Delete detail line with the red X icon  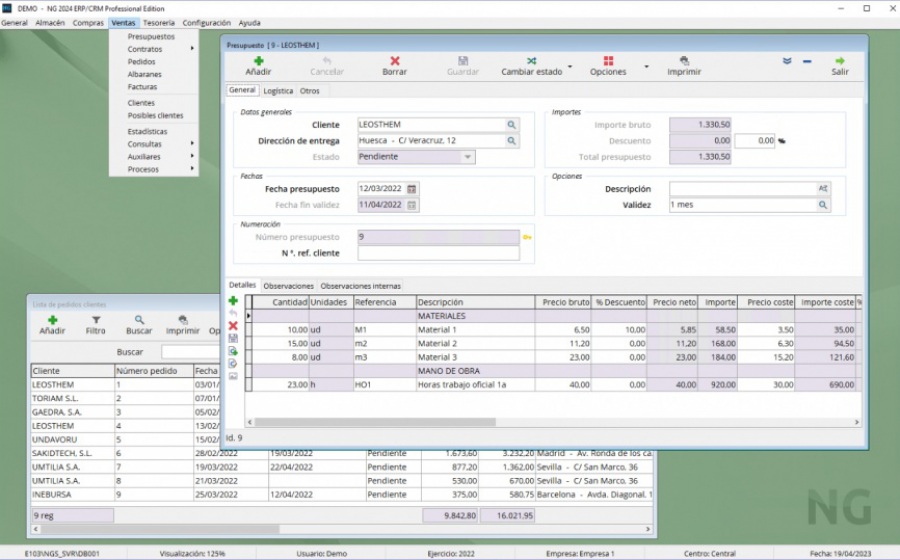click(233, 326)
